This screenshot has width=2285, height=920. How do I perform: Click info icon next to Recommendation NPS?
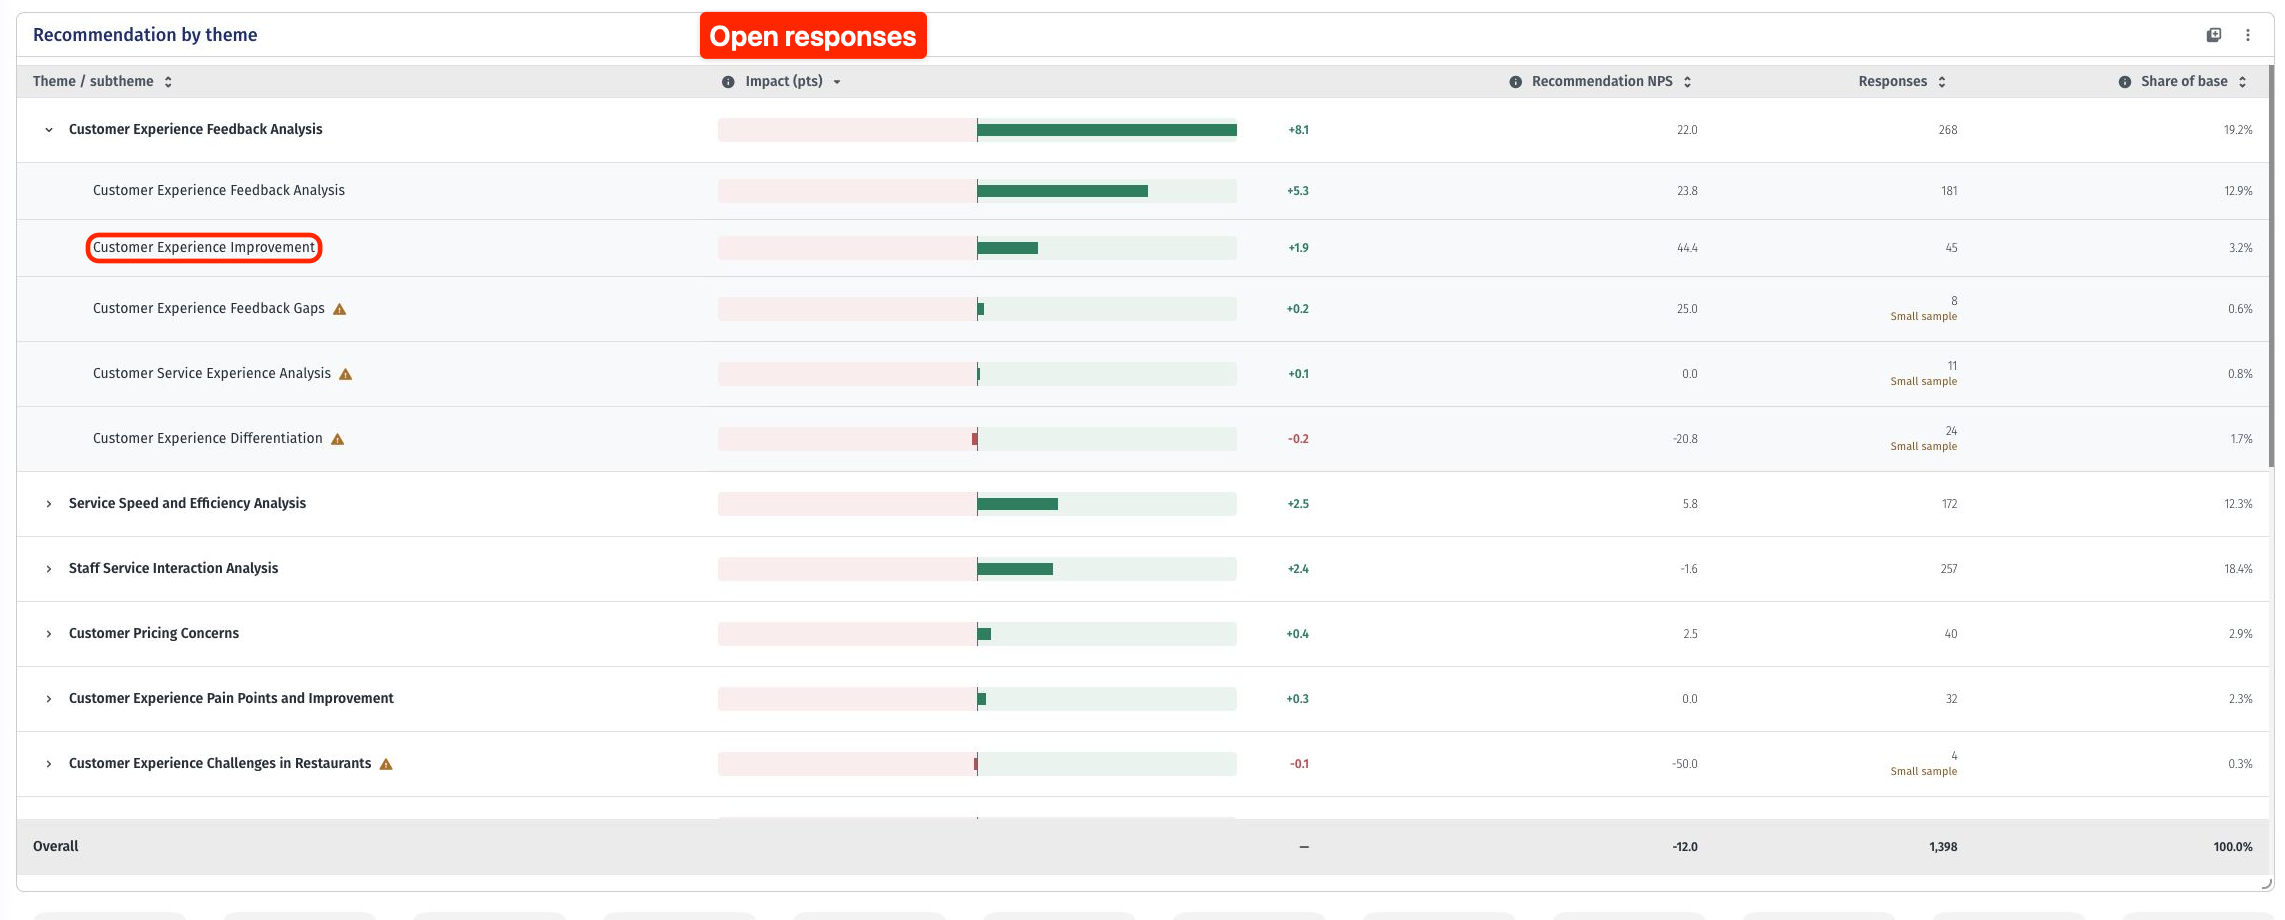click(1515, 82)
